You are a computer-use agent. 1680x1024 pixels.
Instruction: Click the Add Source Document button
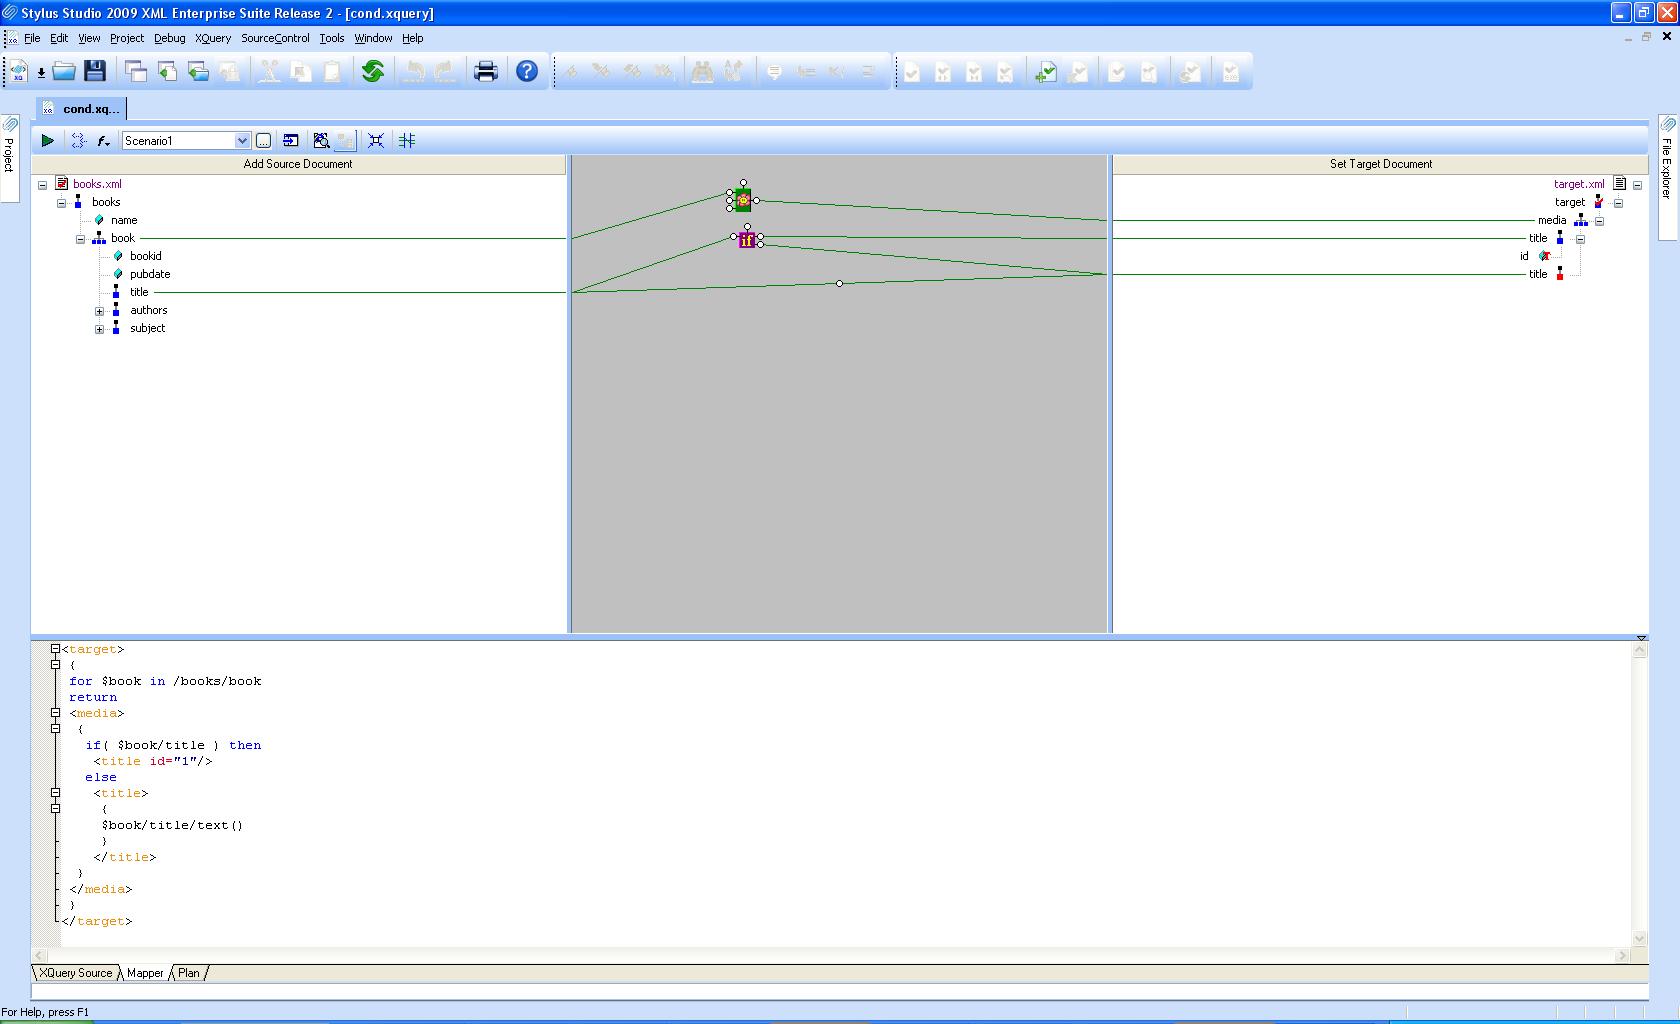tap(298, 164)
